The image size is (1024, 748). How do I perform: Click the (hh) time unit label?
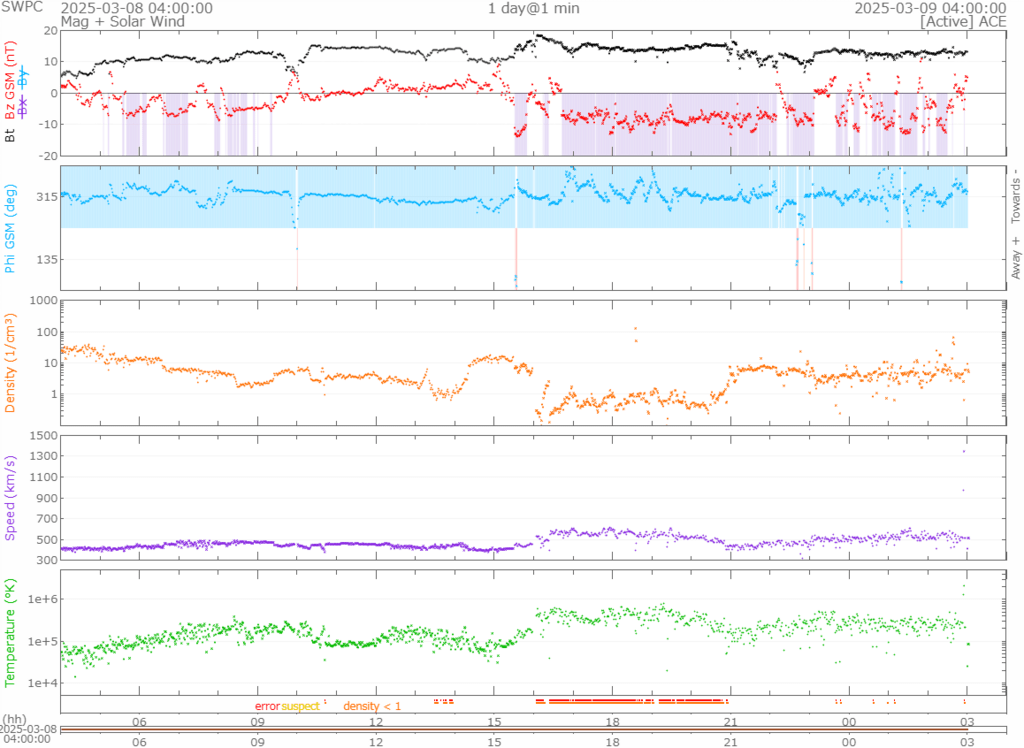coord(14,721)
